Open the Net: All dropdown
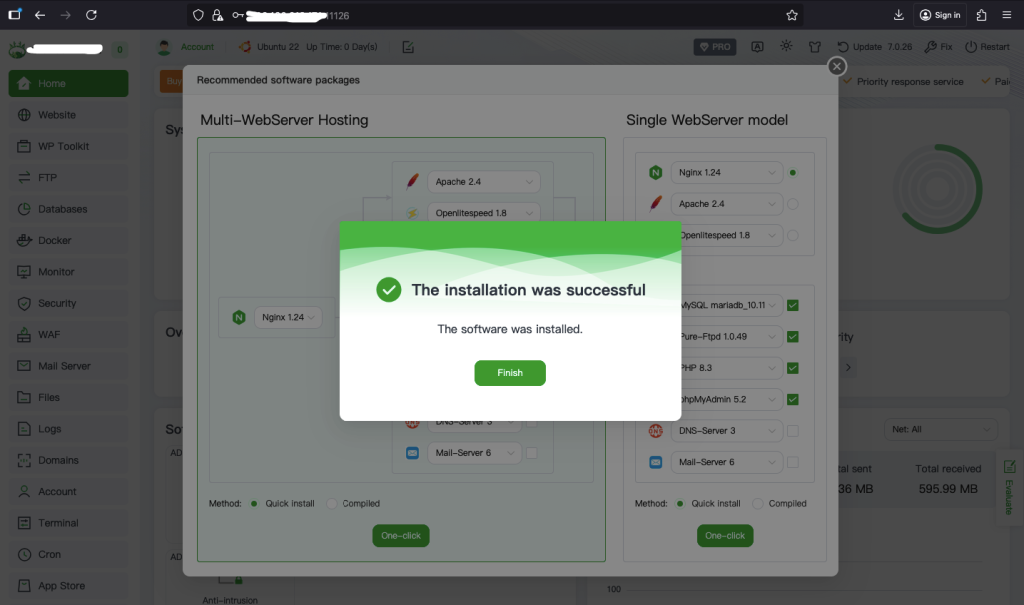This screenshot has width=1024, height=605. tap(940, 429)
